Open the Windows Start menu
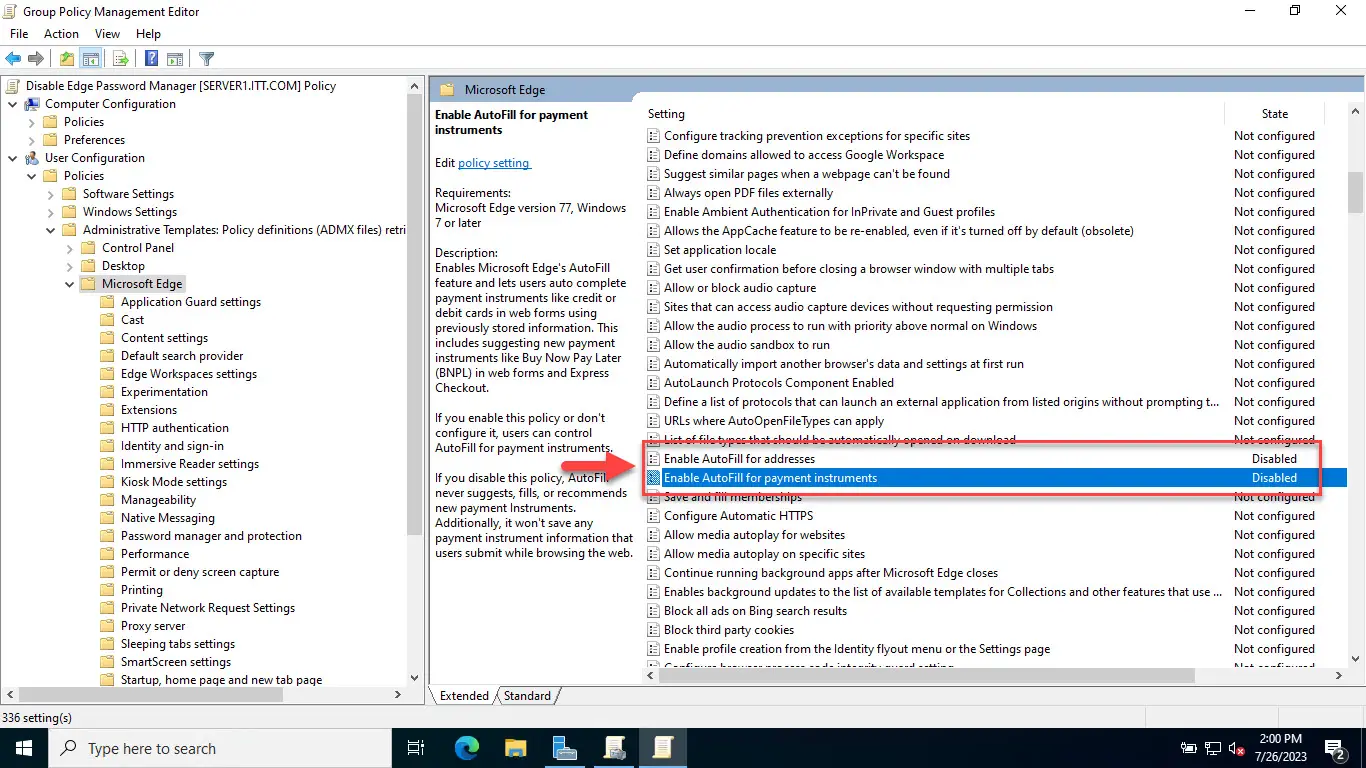1366x768 pixels. pos(23,748)
